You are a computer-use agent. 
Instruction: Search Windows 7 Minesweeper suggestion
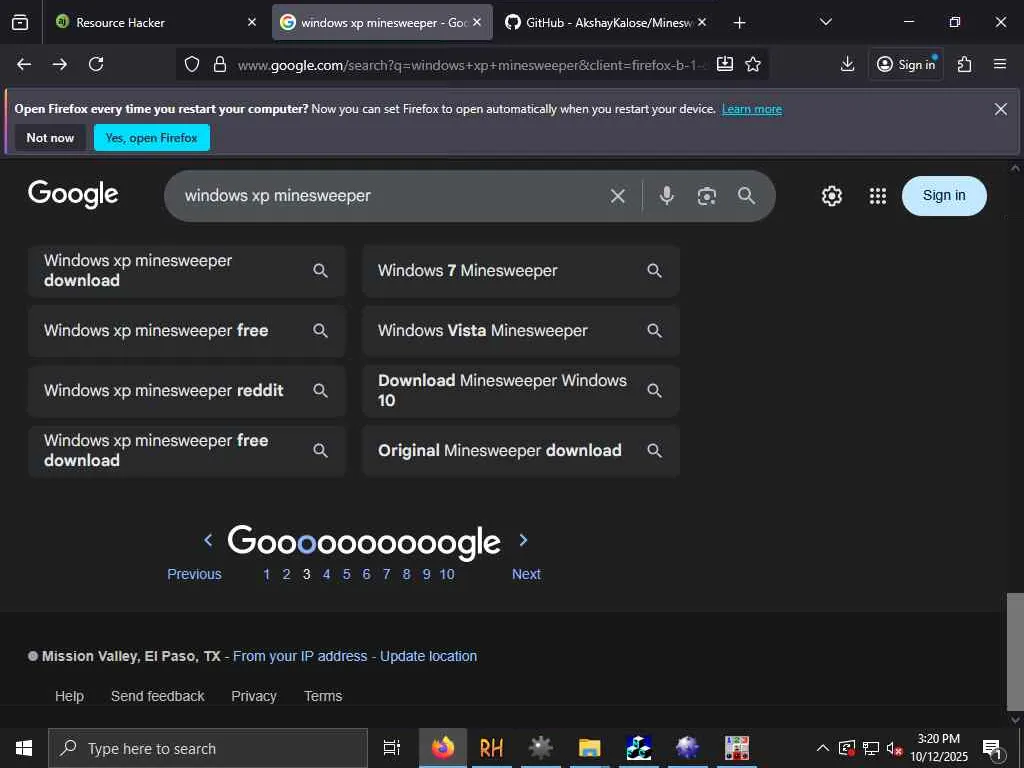click(520, 270)
